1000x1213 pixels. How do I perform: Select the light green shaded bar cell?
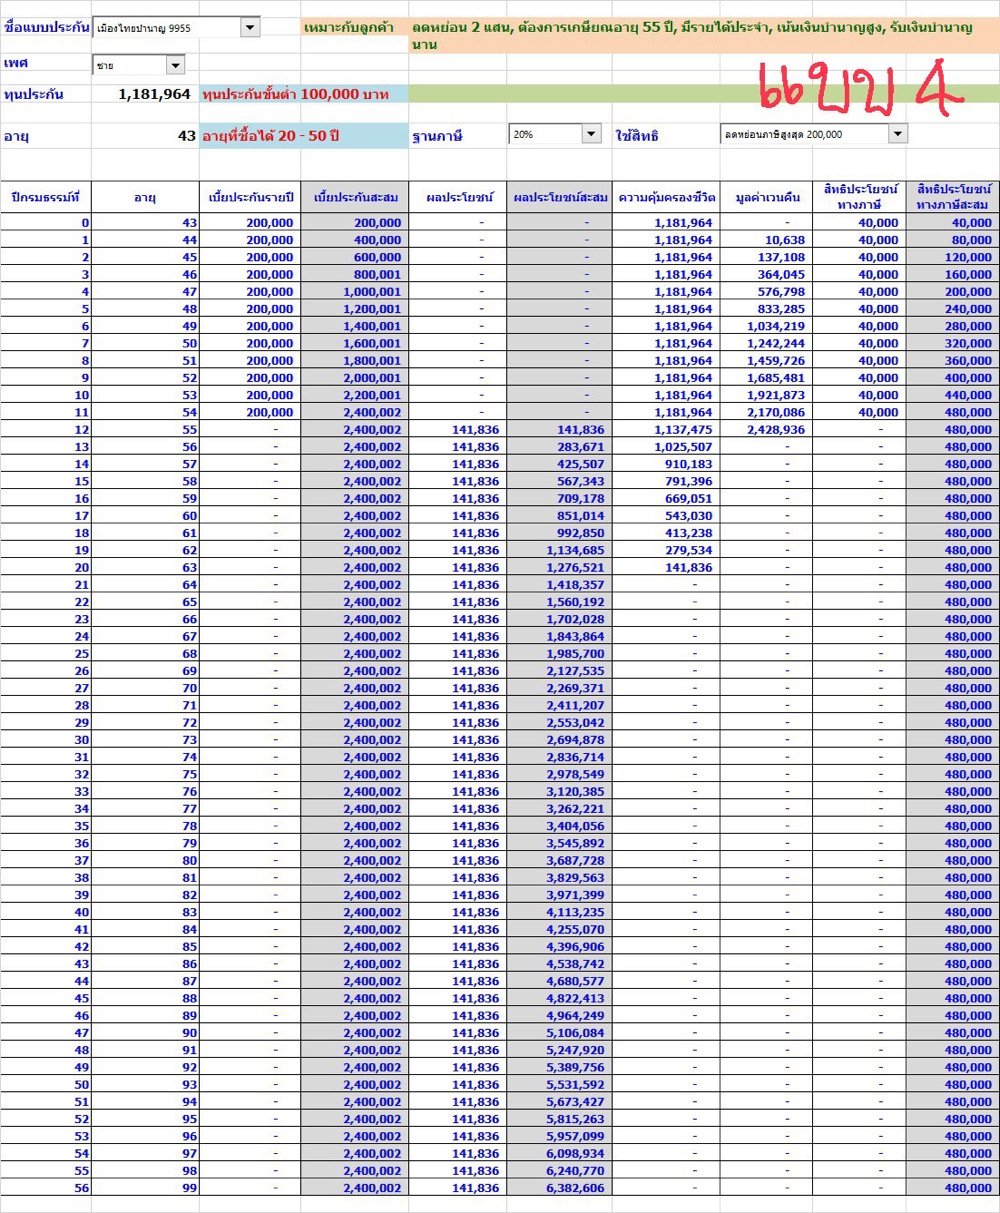click(700, 94)
